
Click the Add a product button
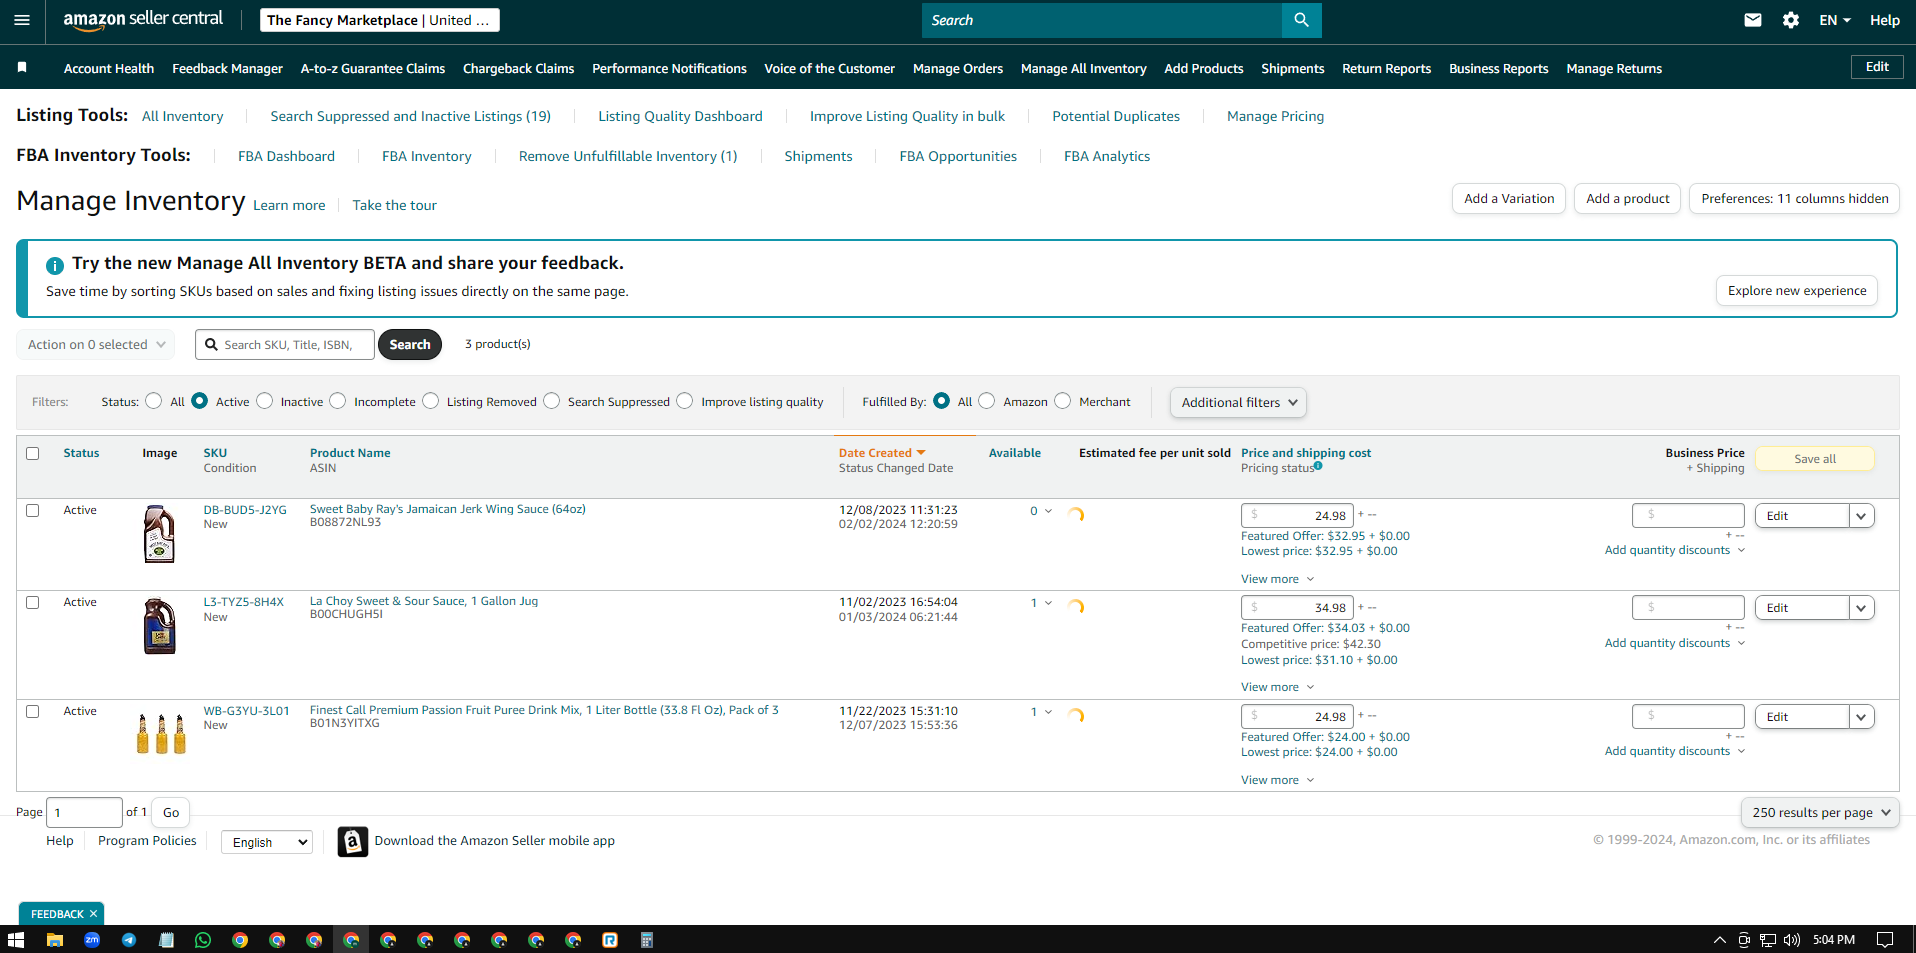(1627, 199)
